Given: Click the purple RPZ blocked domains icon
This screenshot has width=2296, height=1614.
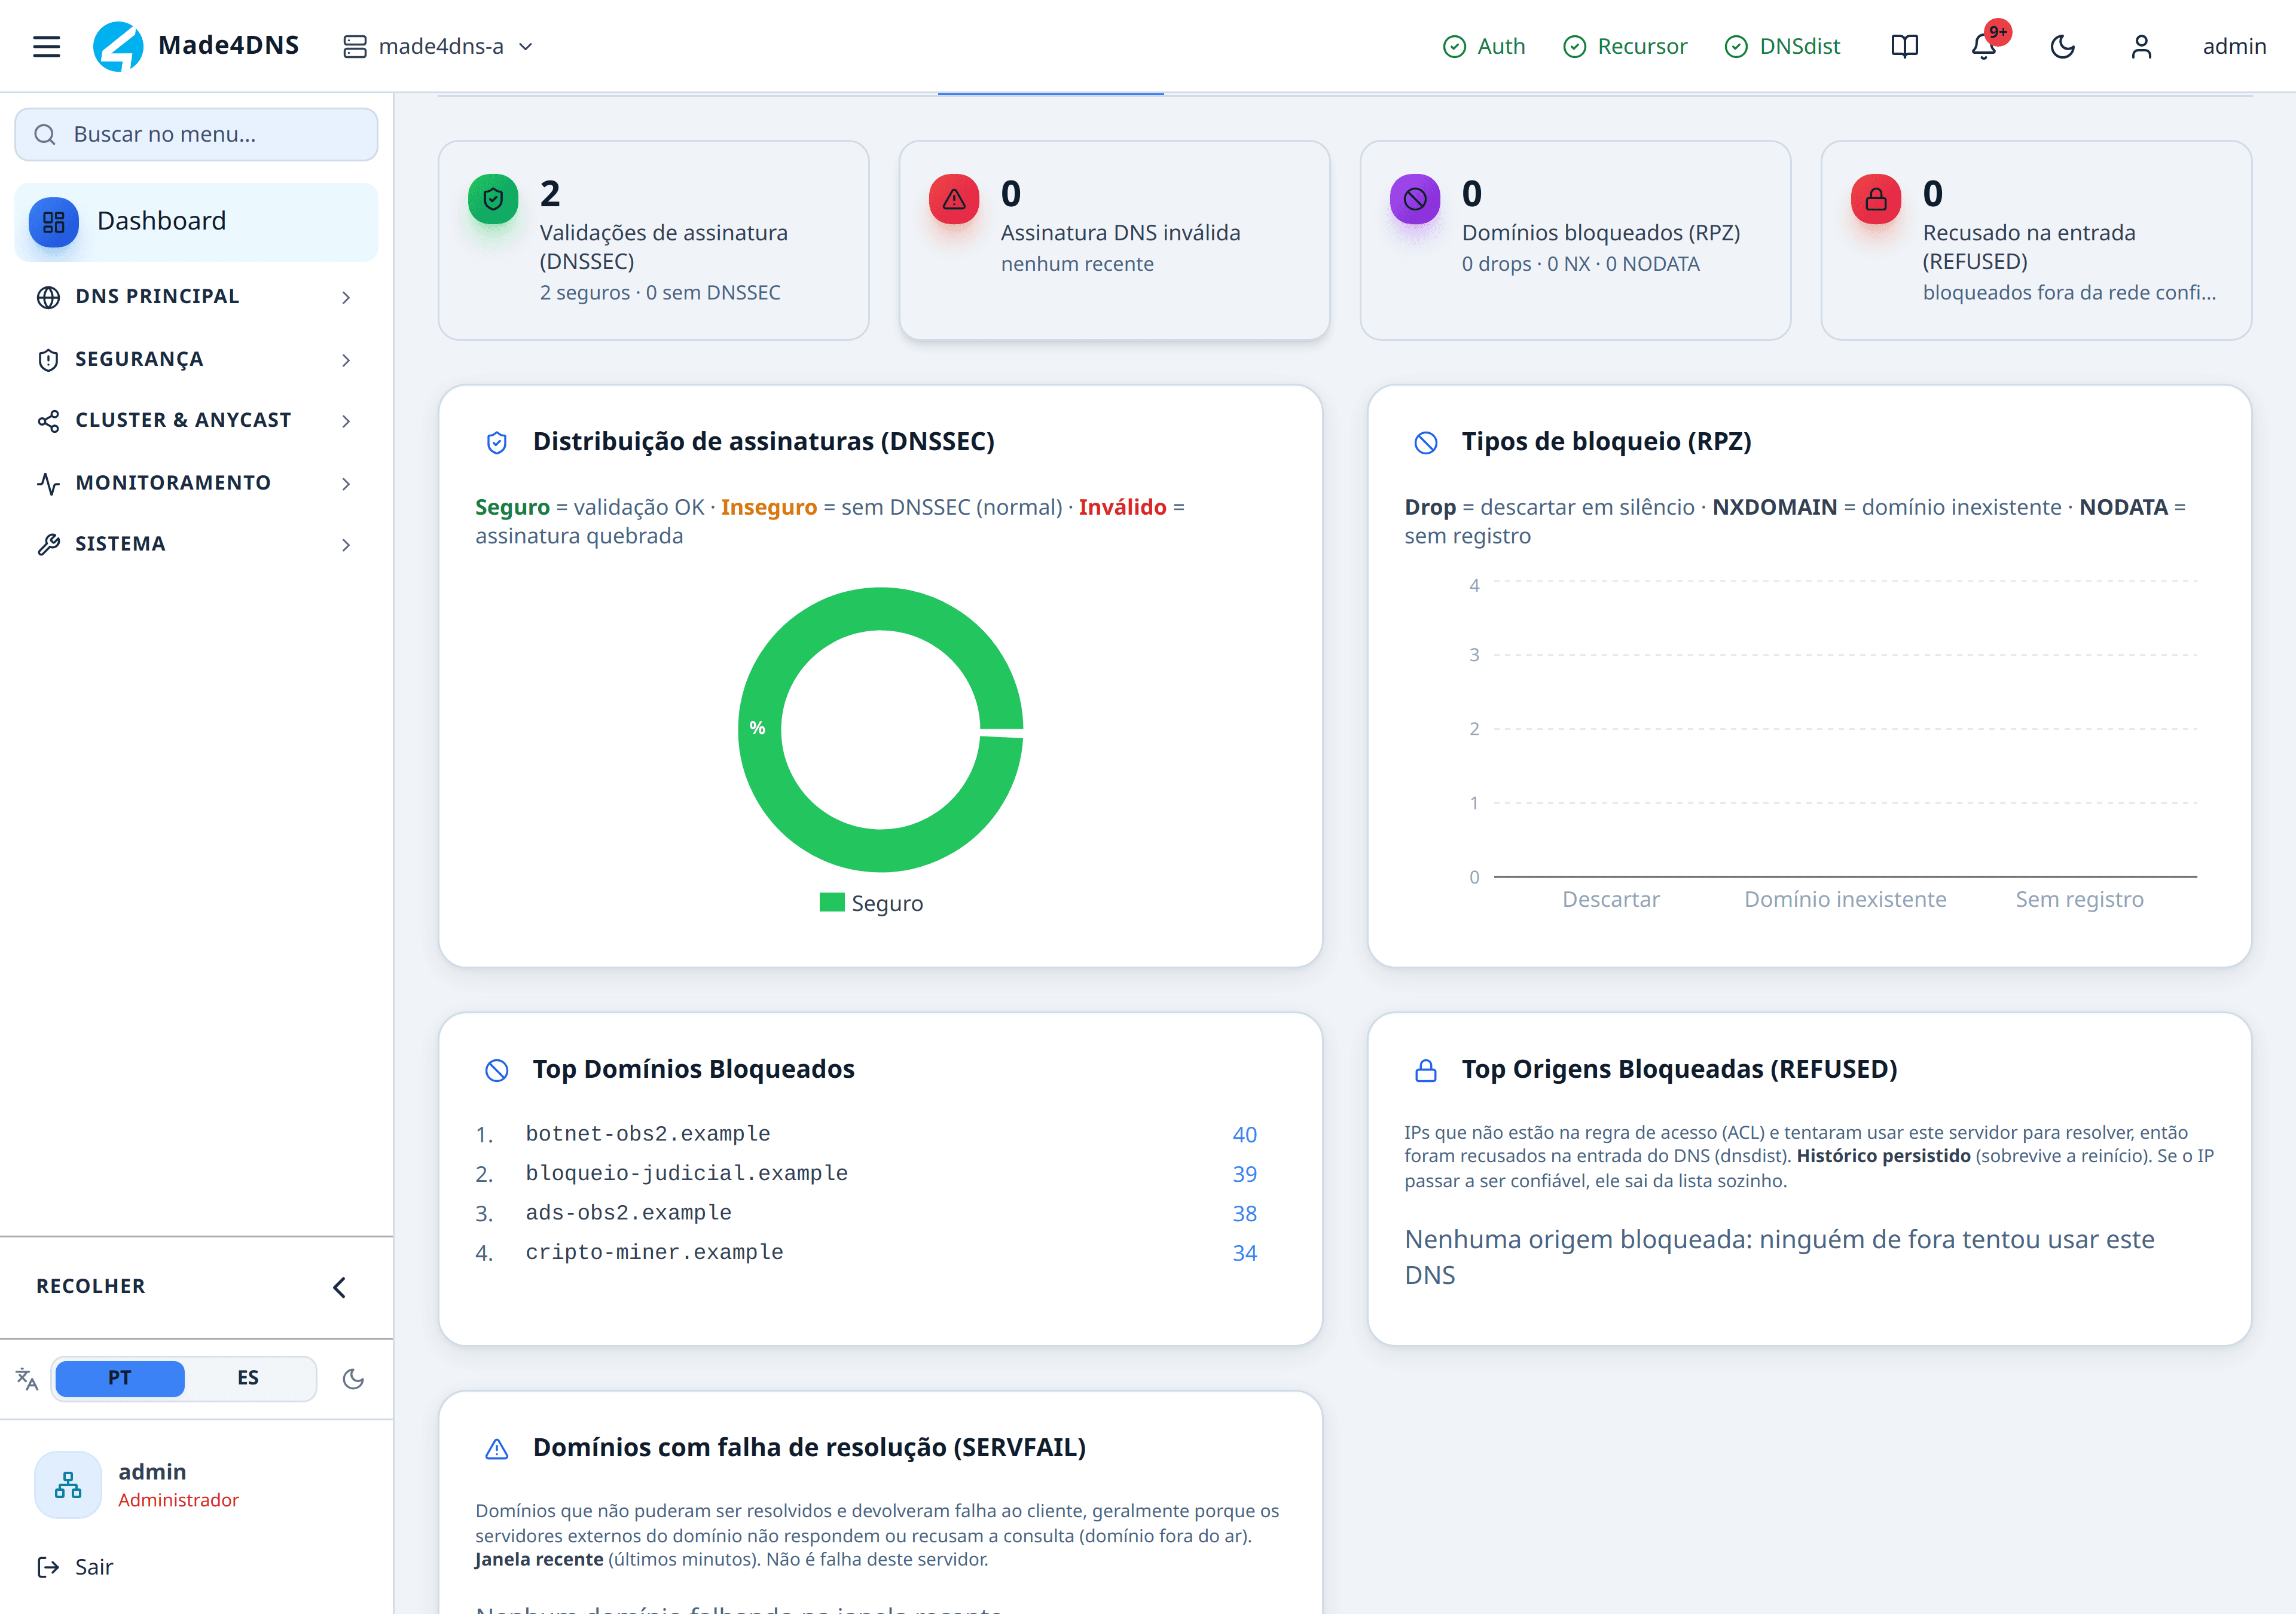Looking at the screenshot, I should 1415,199.
